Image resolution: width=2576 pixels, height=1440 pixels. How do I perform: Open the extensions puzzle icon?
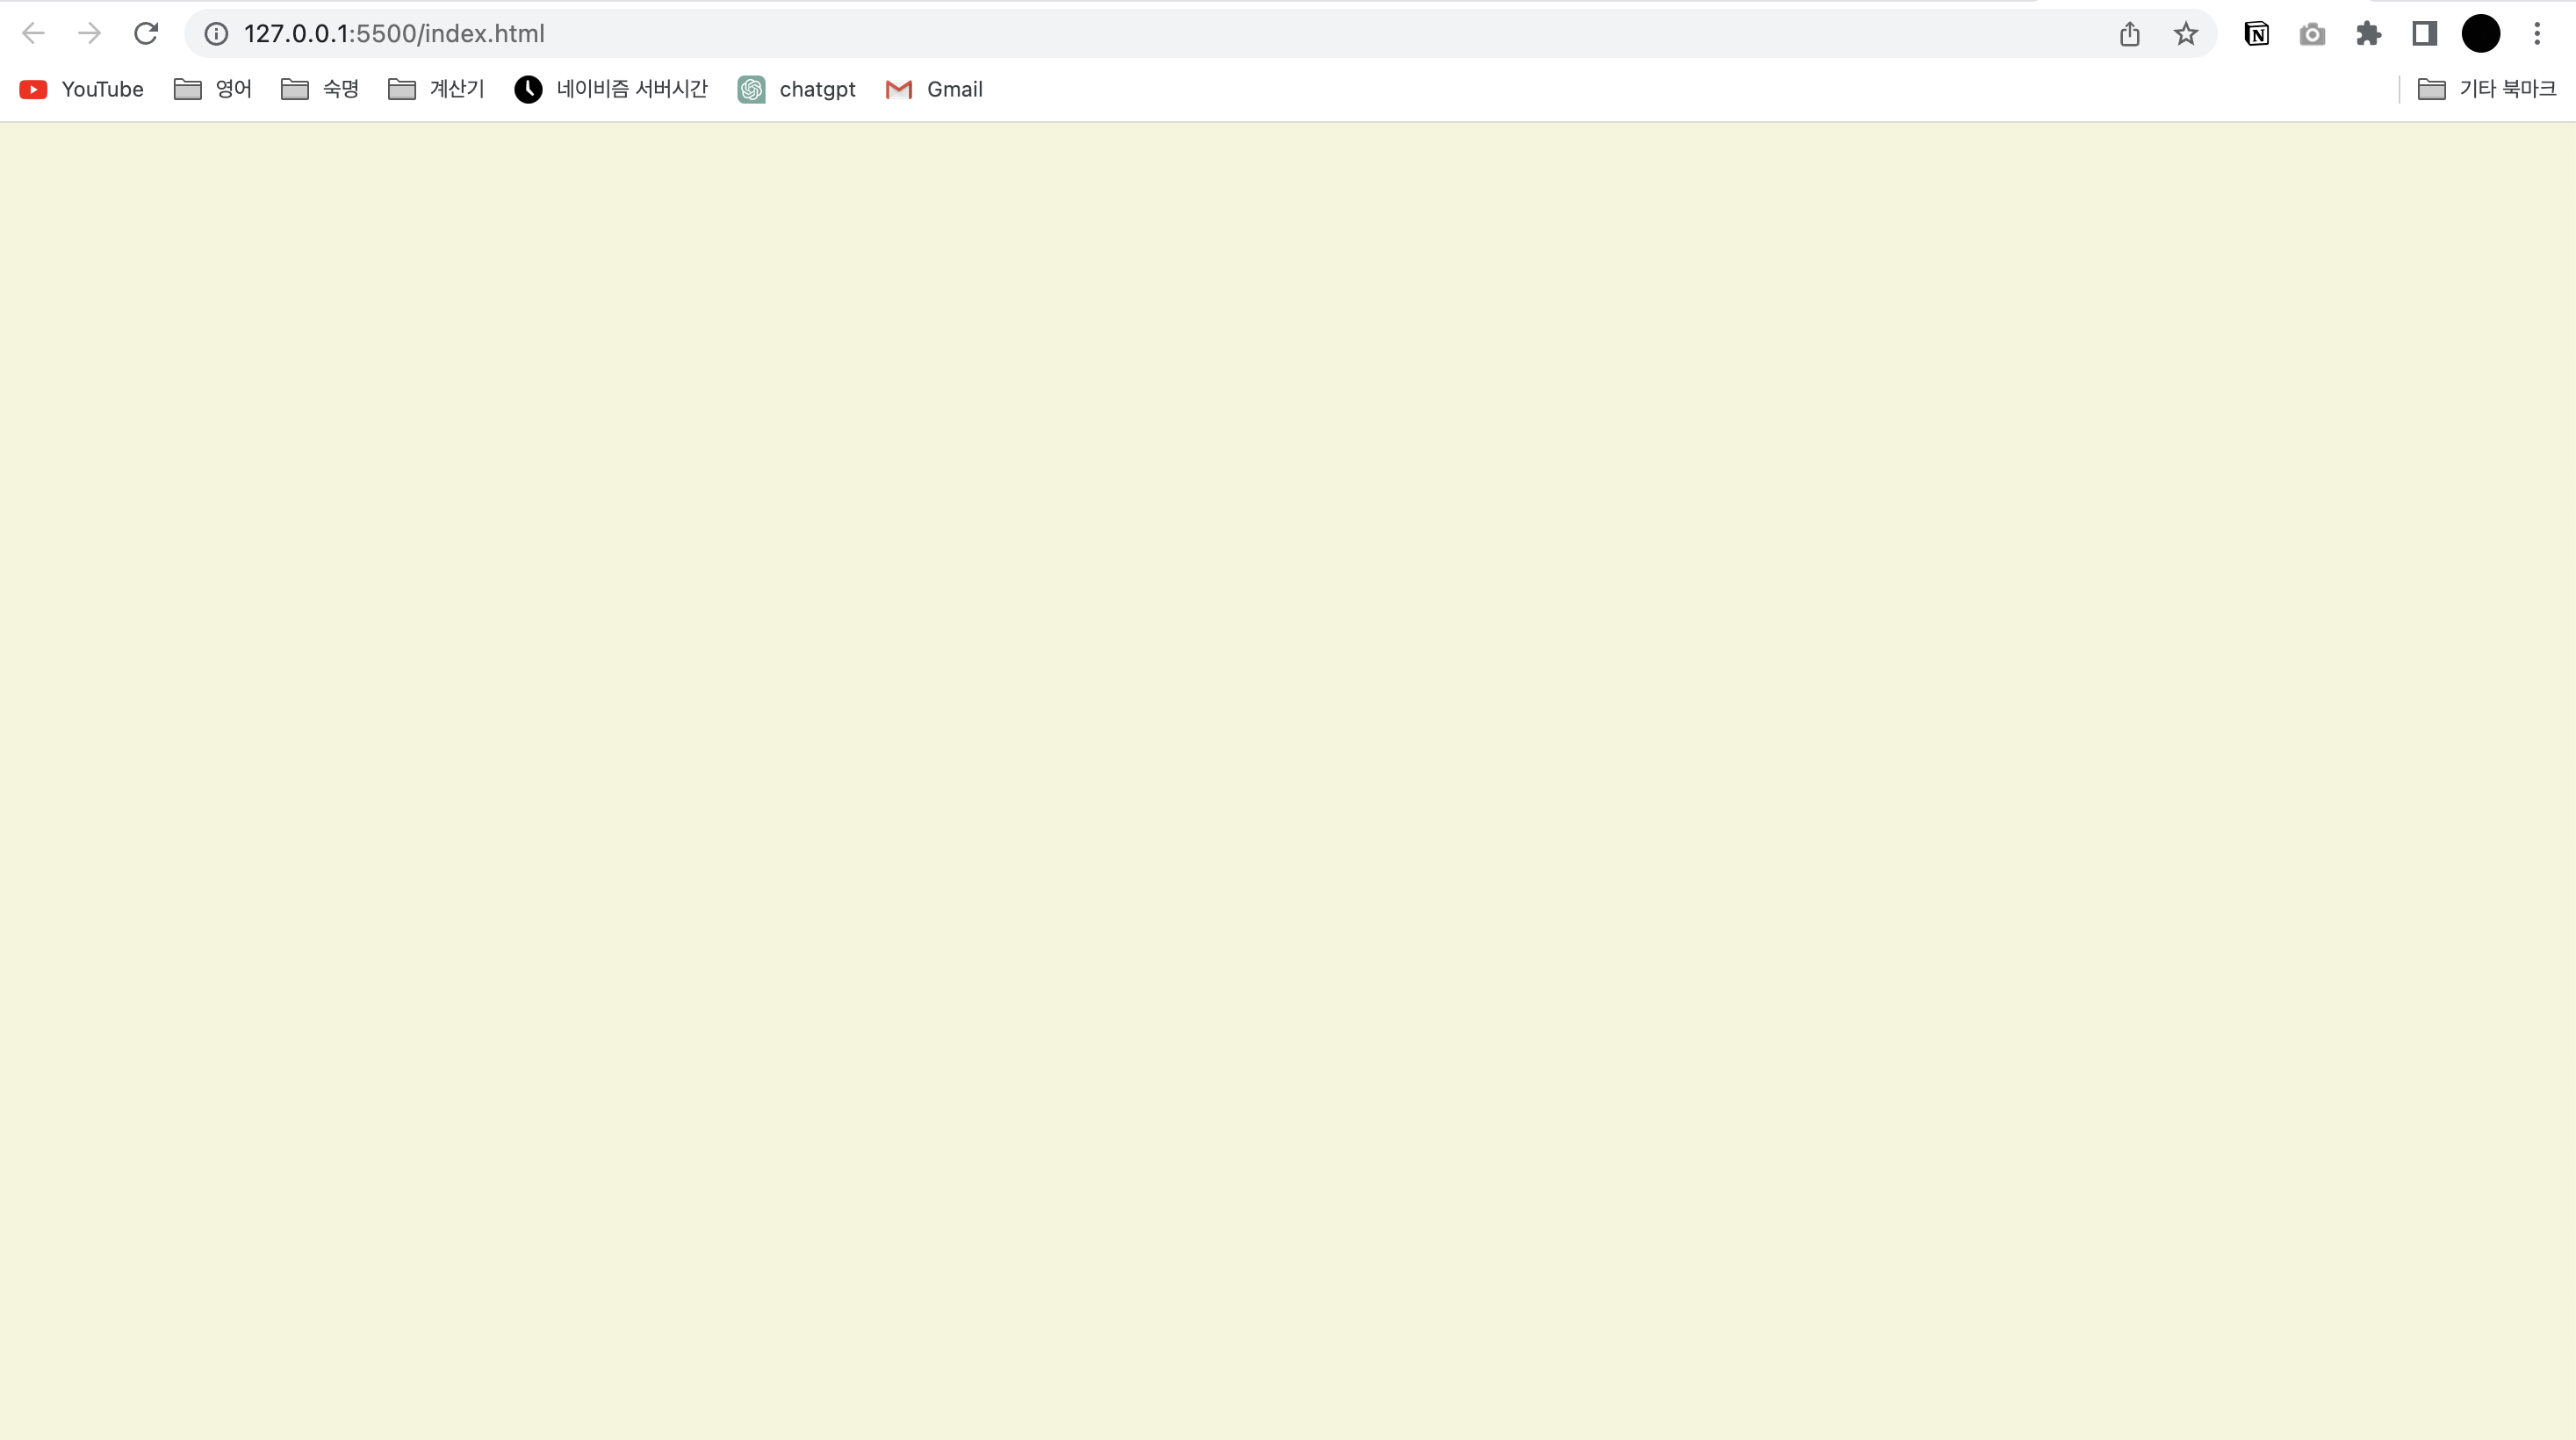click(x=2368, y=34)
